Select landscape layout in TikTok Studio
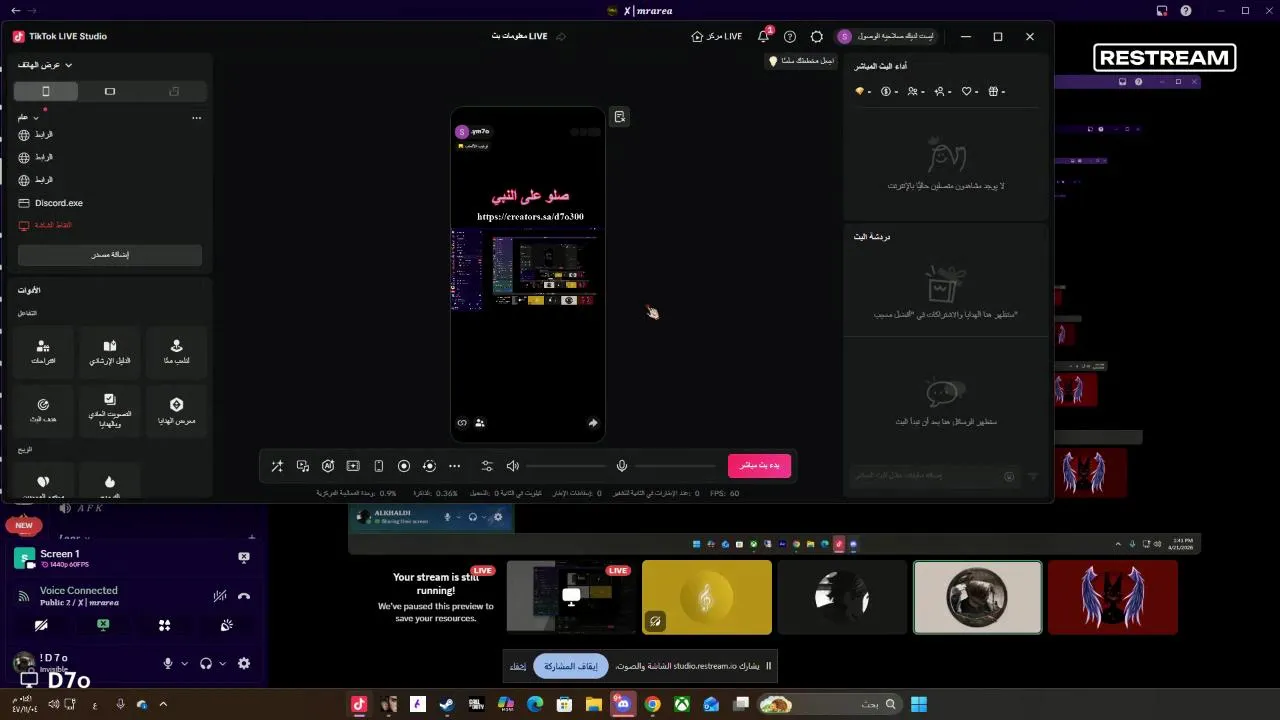 [110, 91]
